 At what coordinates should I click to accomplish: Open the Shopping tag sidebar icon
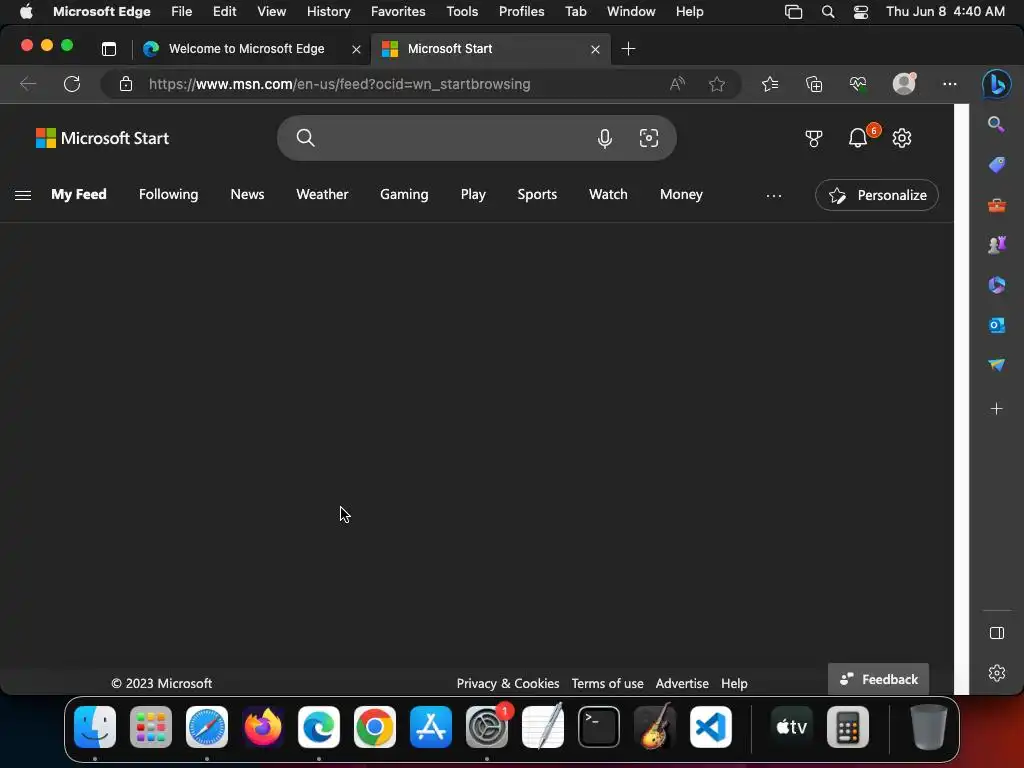tap(997, 165)
